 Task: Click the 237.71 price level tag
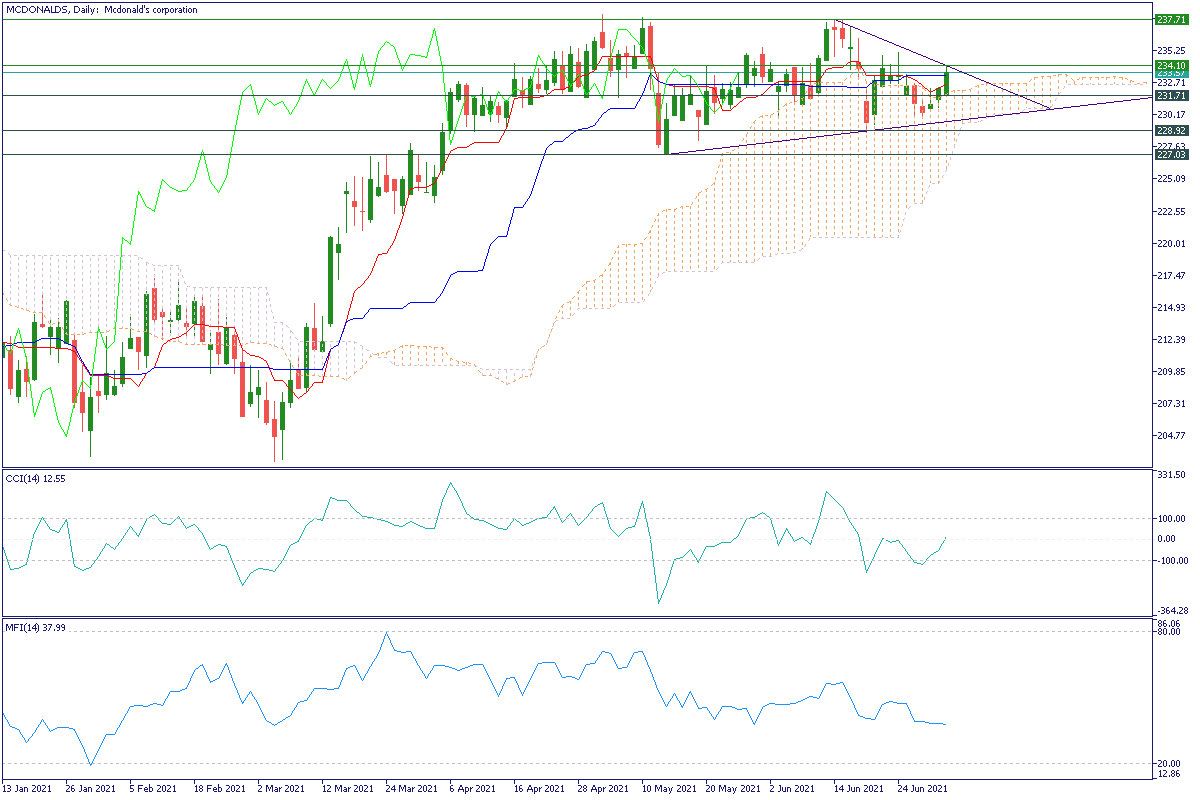[x=1170, y=19]
